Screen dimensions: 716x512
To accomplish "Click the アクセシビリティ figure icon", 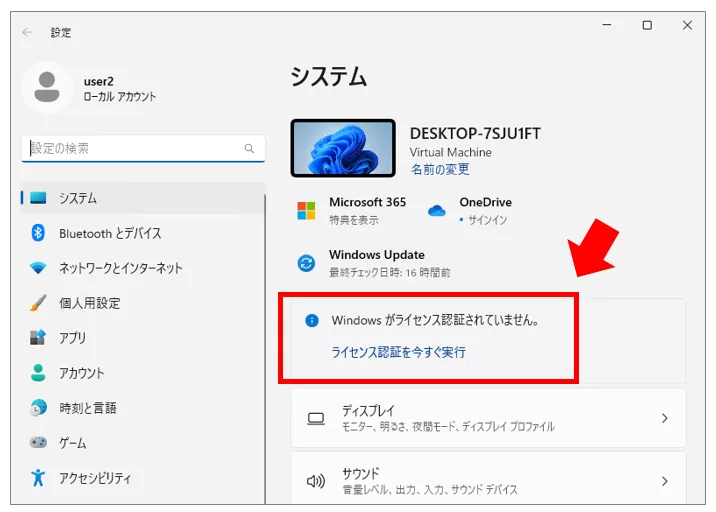I will click(x=38, y=477).
